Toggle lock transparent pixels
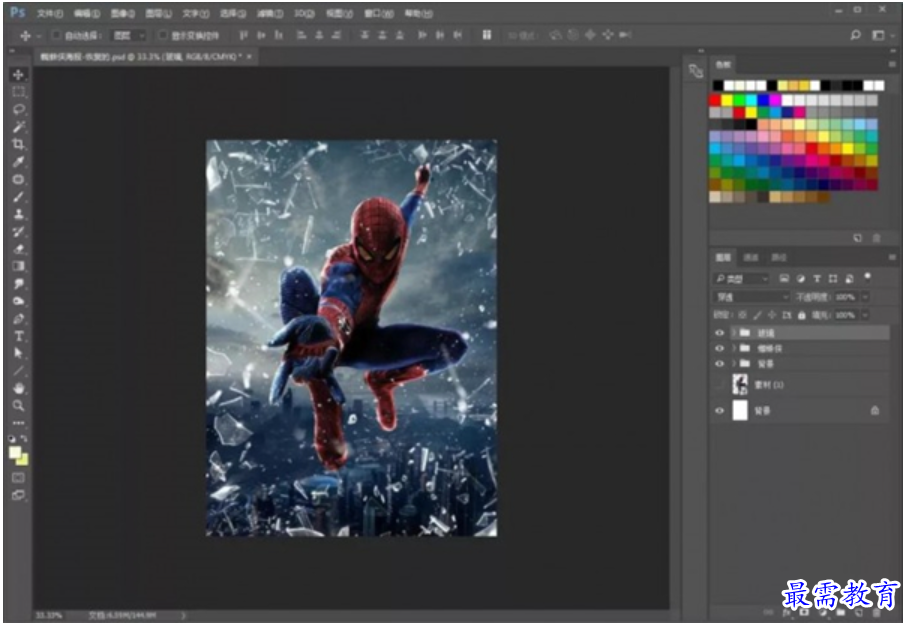The width and height of the screenshot is (906, 626). coord(742,315)
